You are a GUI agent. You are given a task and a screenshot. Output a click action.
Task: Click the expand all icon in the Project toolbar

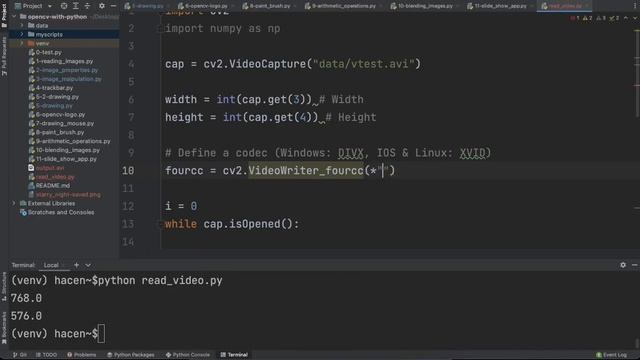click(x=76, y=6)
